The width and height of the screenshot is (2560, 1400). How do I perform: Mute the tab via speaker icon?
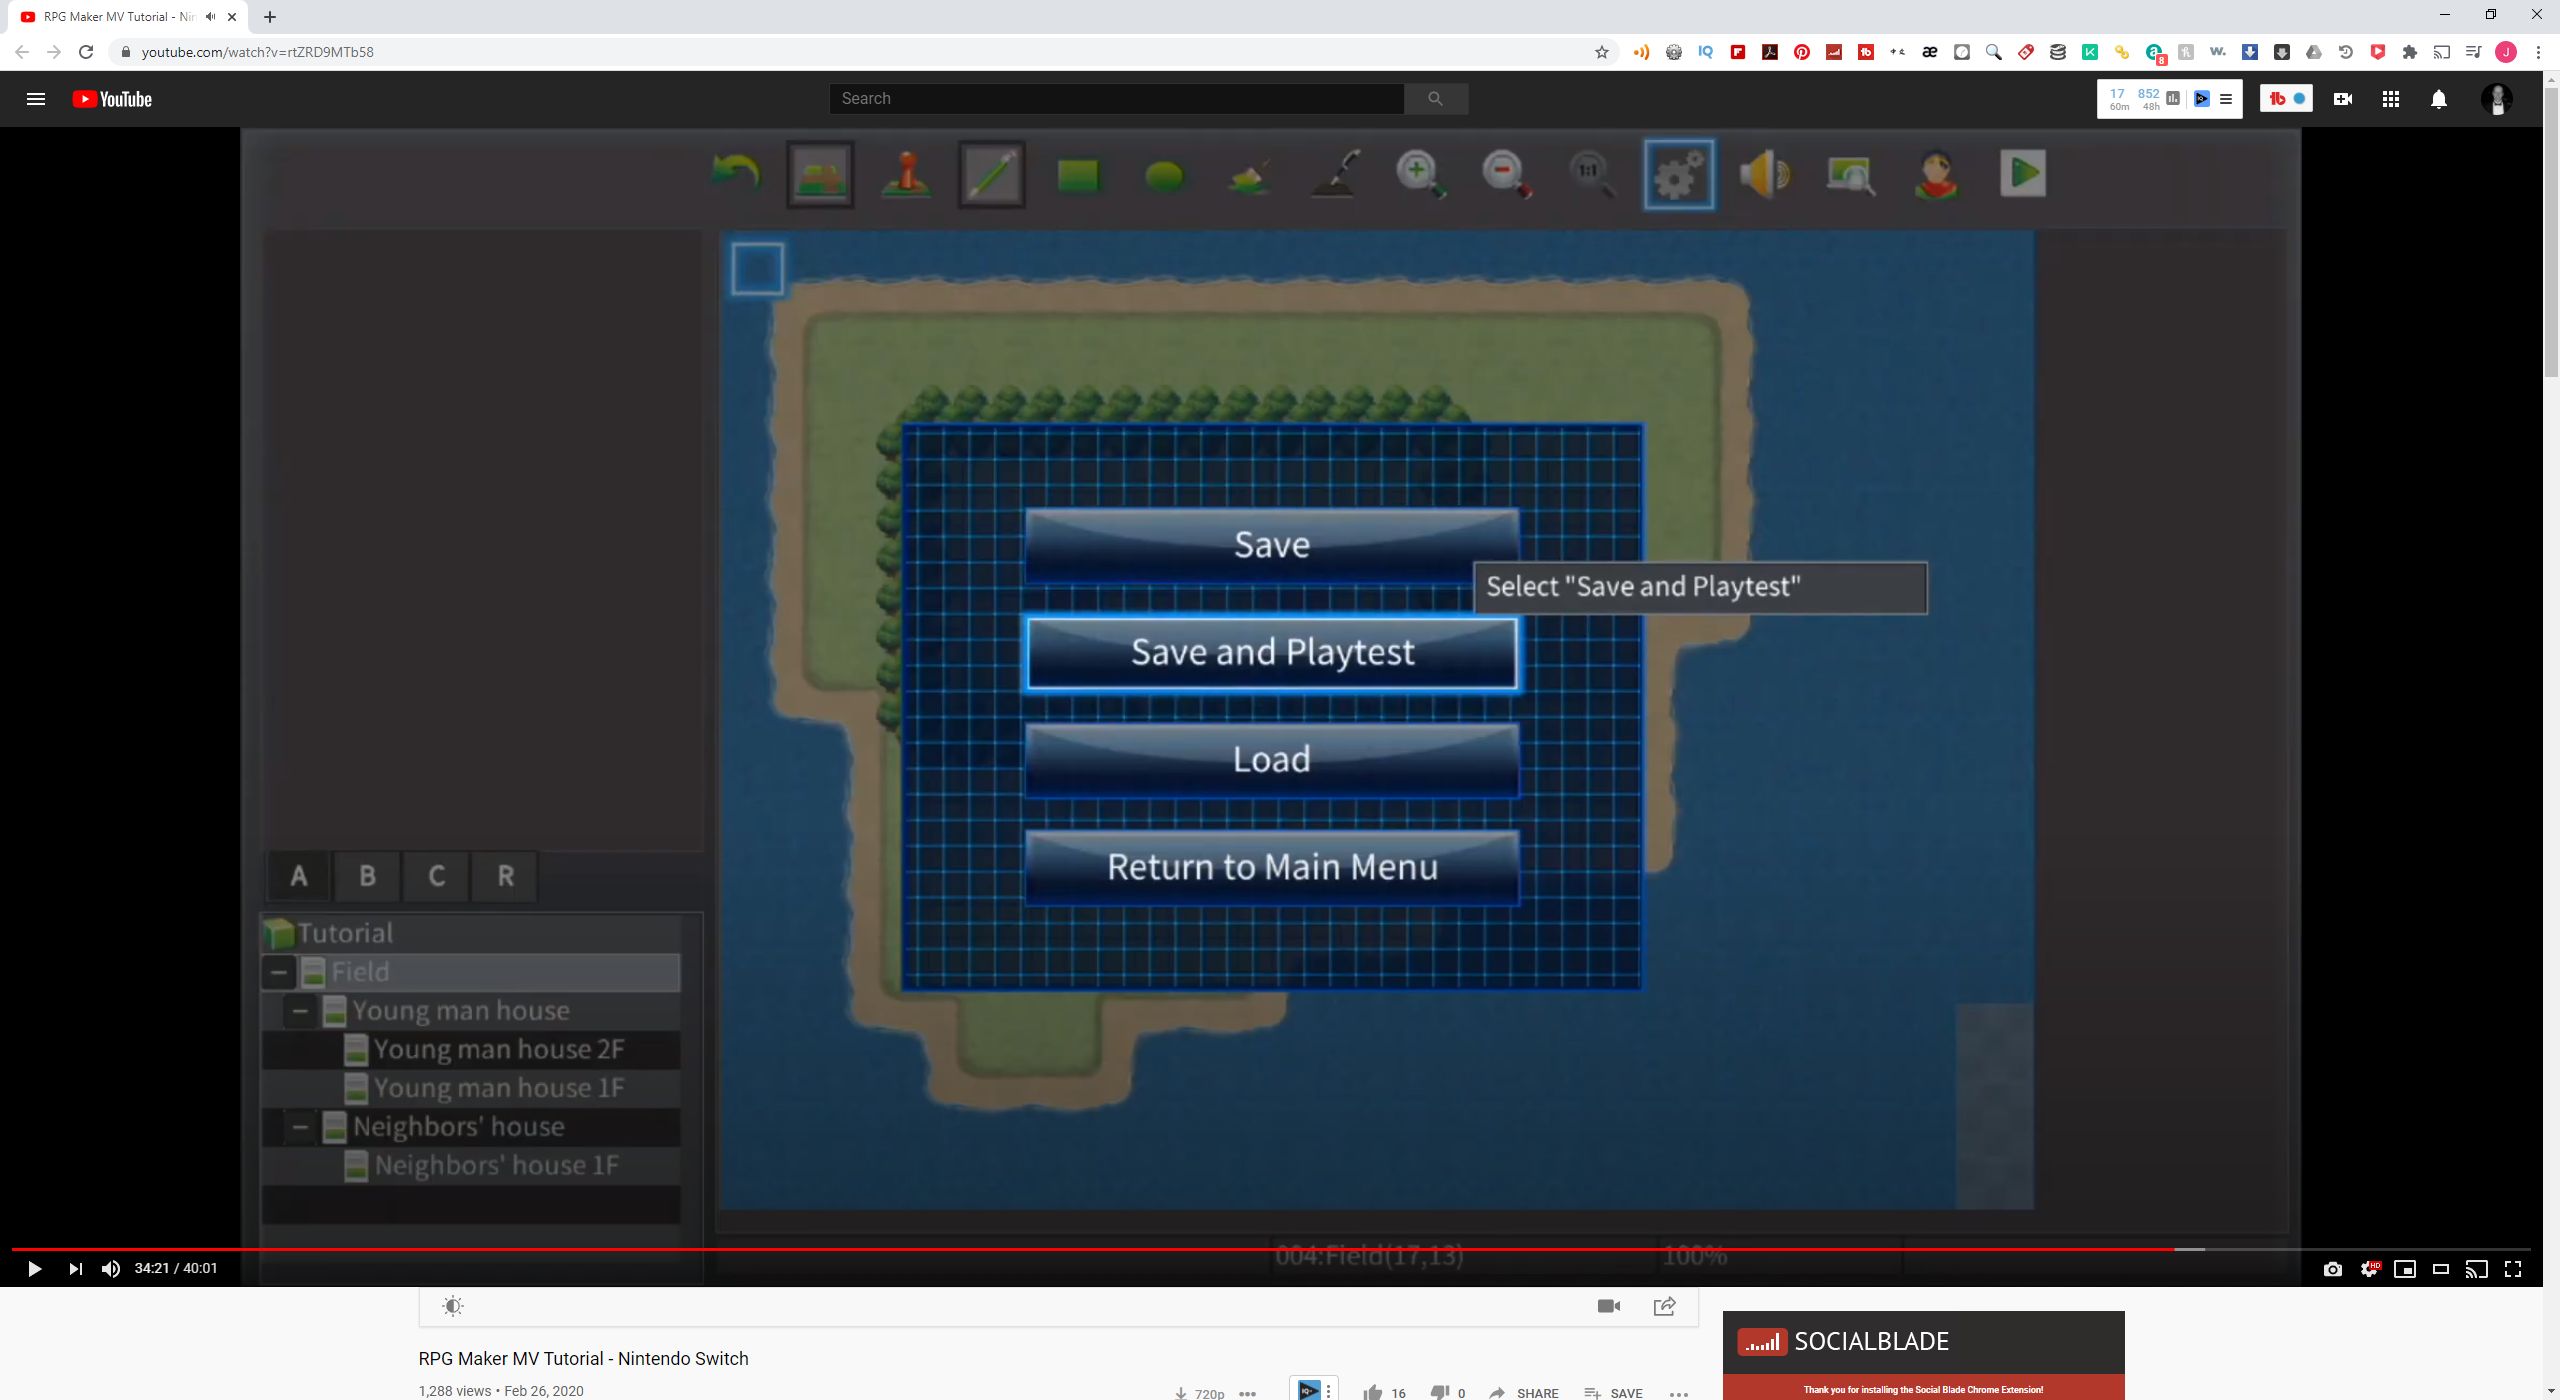210,17
